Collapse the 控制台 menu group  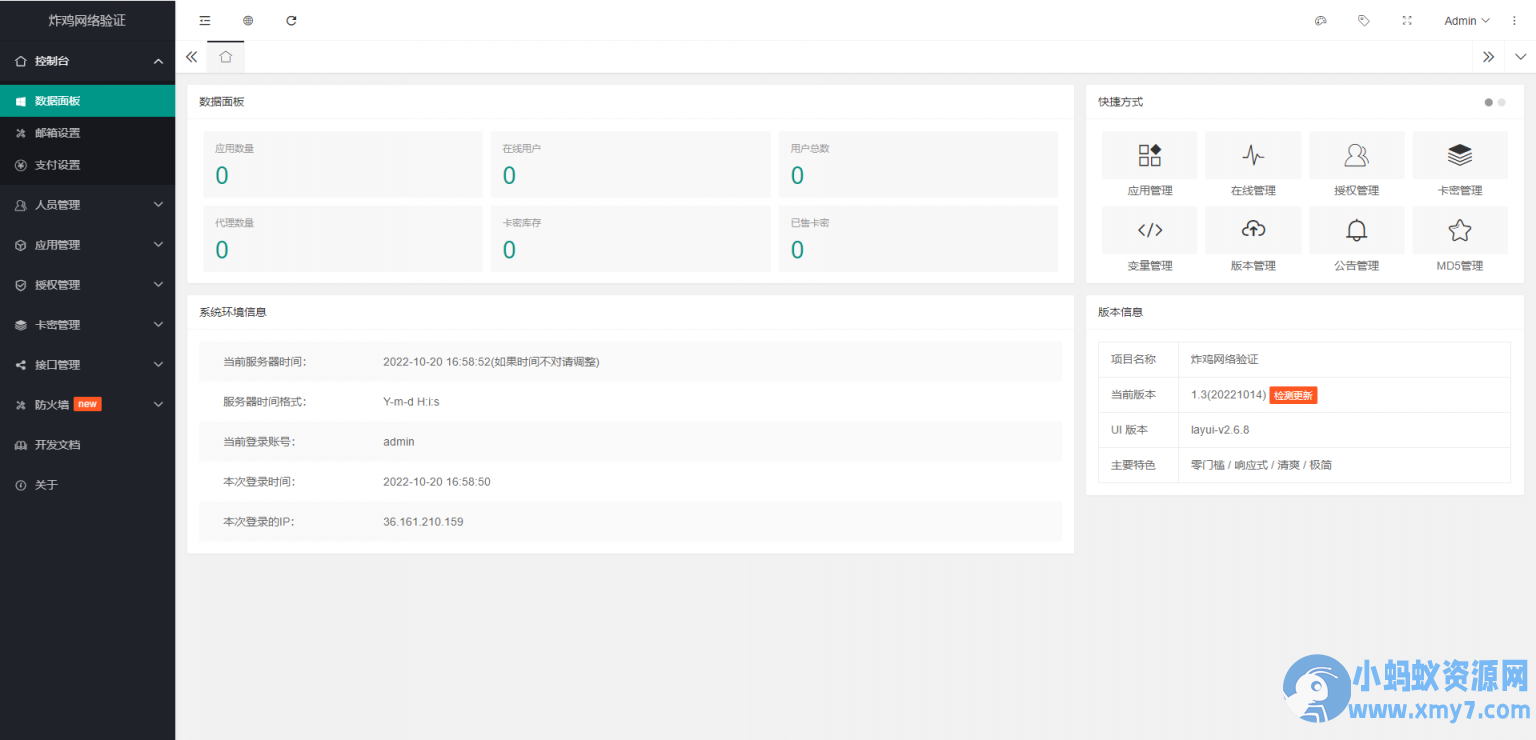[x=87, y=61]
